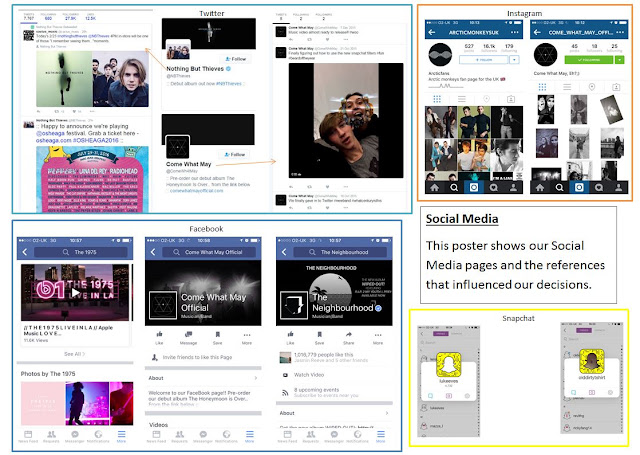Tap back arrow on ARCTICMONKEYSUK Instagram

(432, 32)
